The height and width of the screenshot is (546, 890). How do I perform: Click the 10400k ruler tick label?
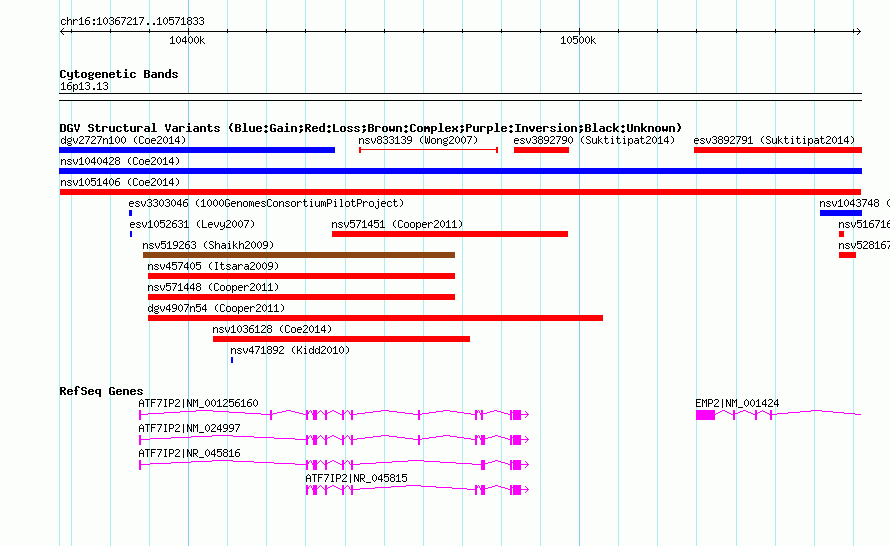click(x=187, y=40)
